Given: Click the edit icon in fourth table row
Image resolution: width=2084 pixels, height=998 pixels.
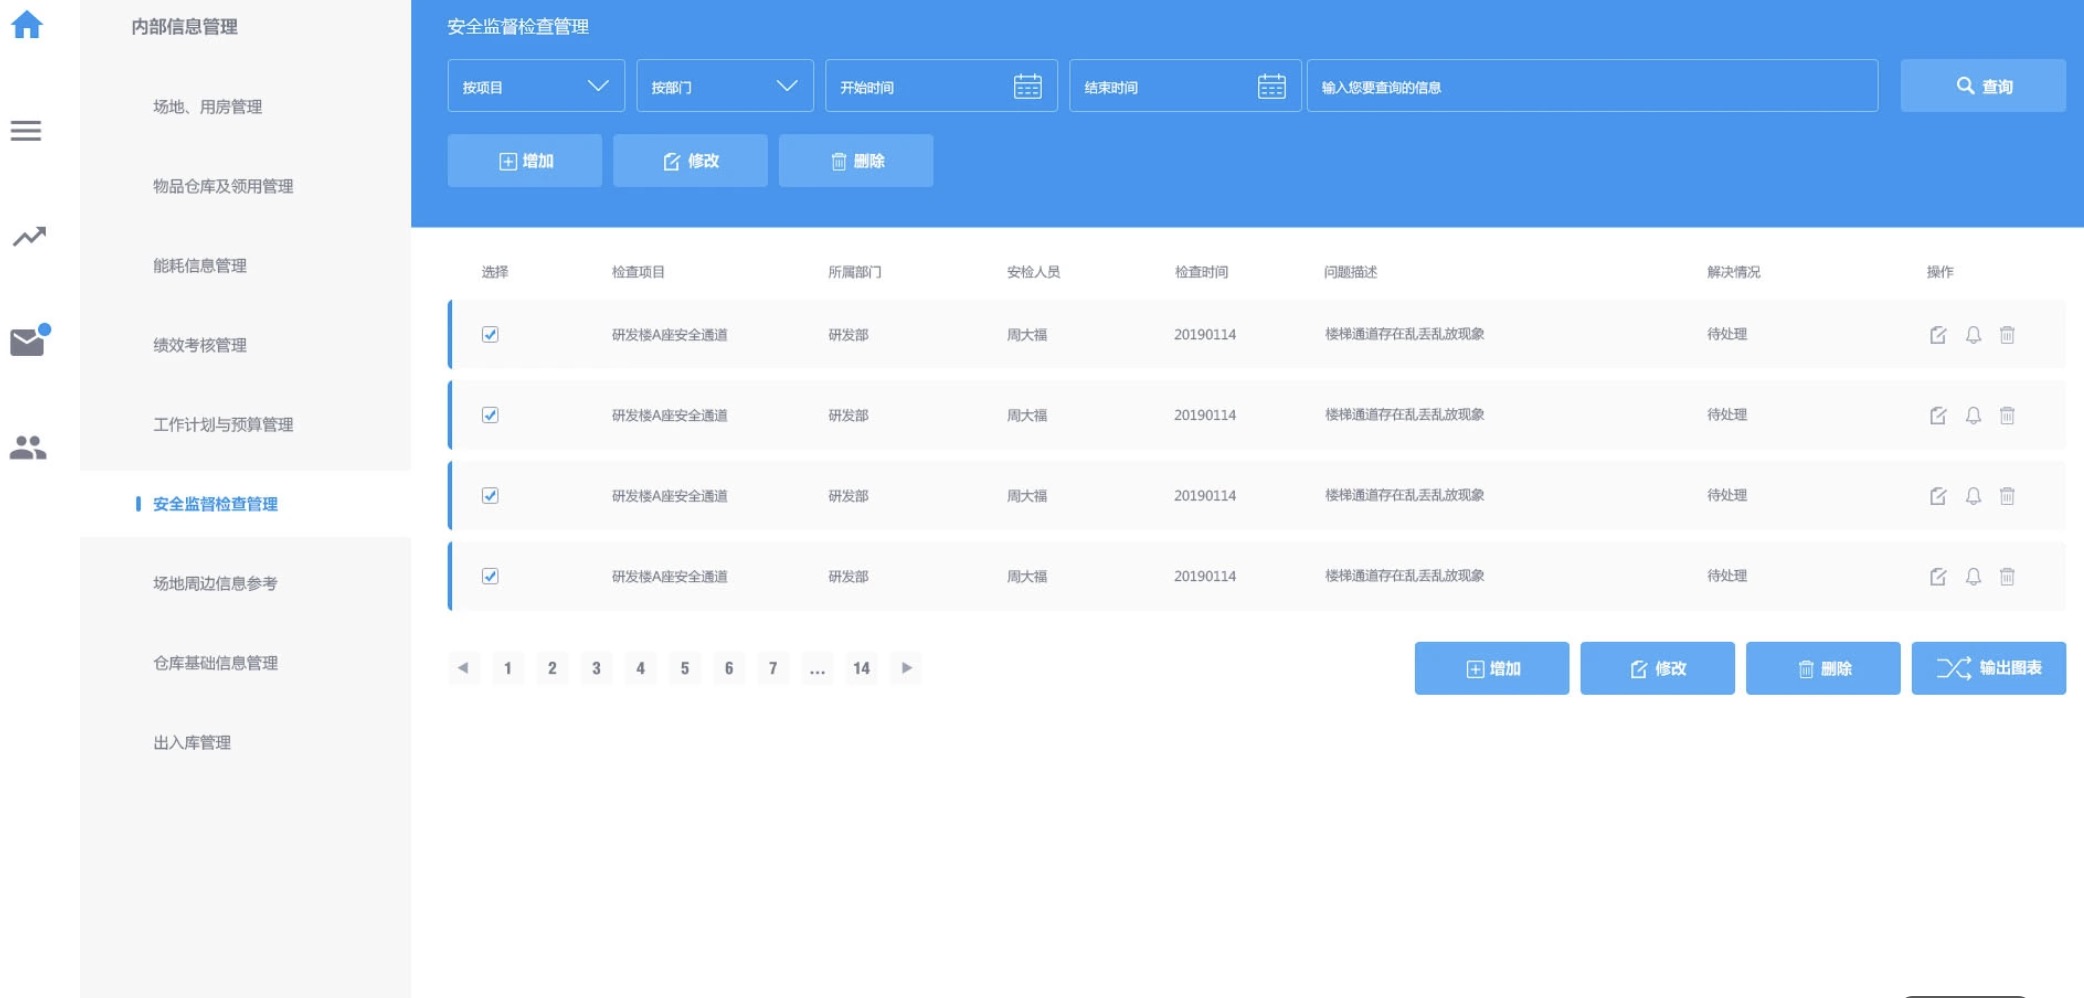Looking at the screenshot, I should pyautogui.click(x=1938, y=576).
